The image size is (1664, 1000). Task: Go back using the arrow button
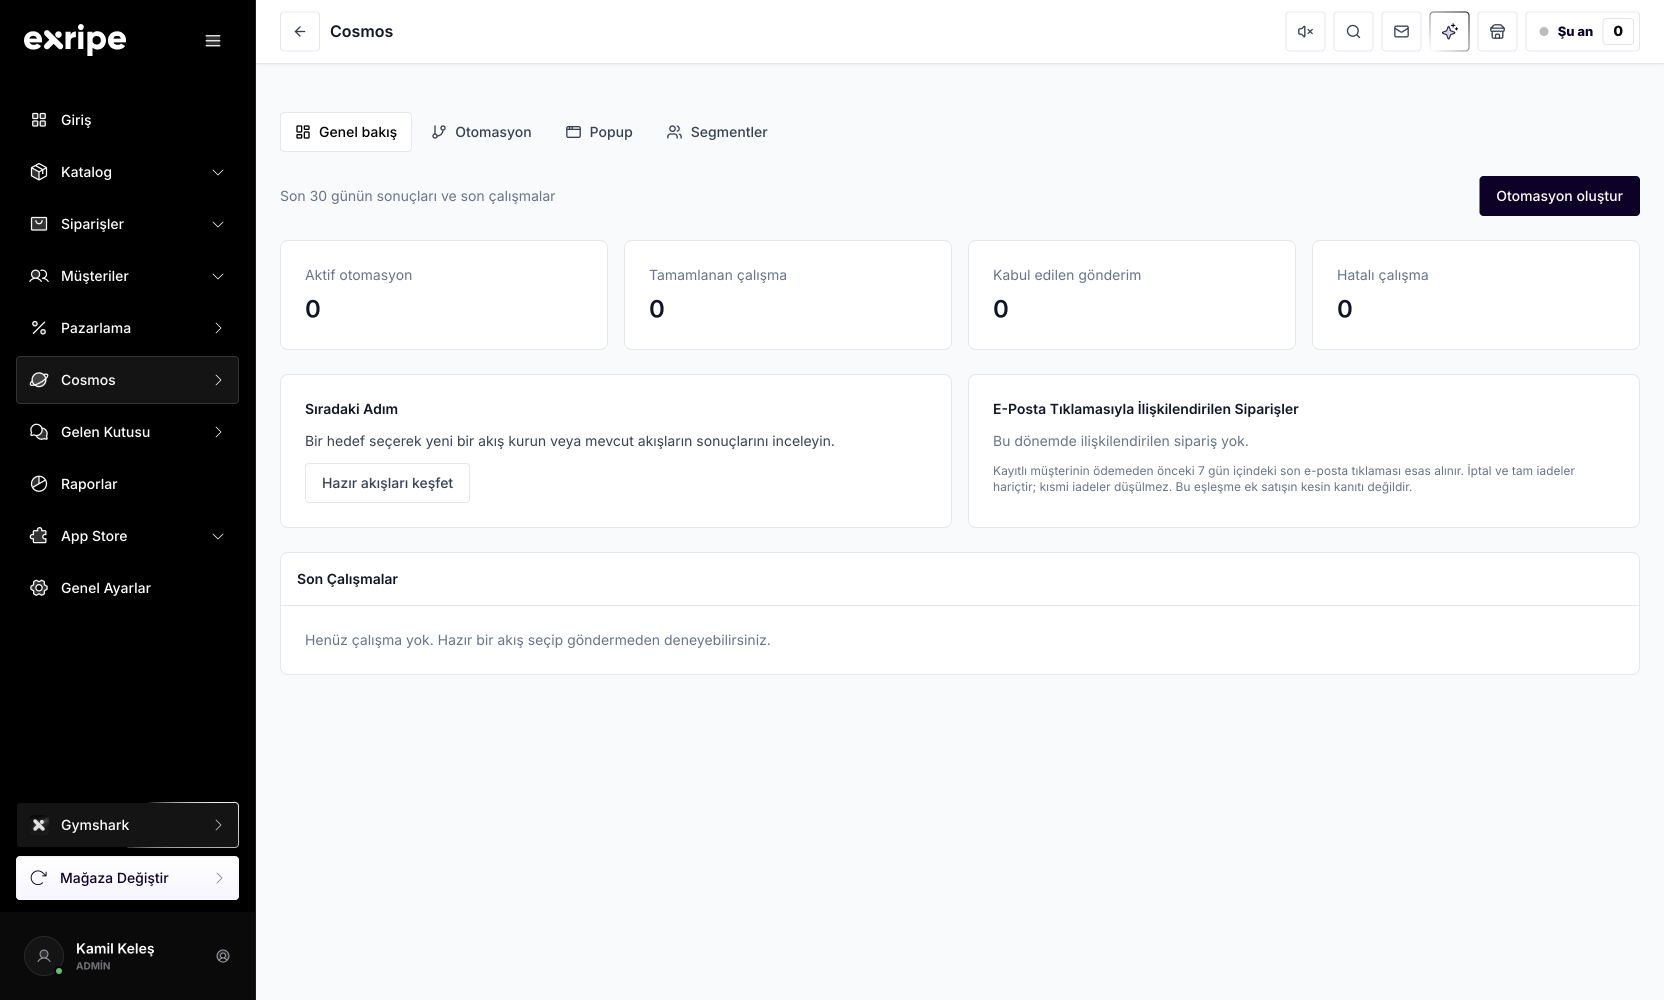coord(300,32)
